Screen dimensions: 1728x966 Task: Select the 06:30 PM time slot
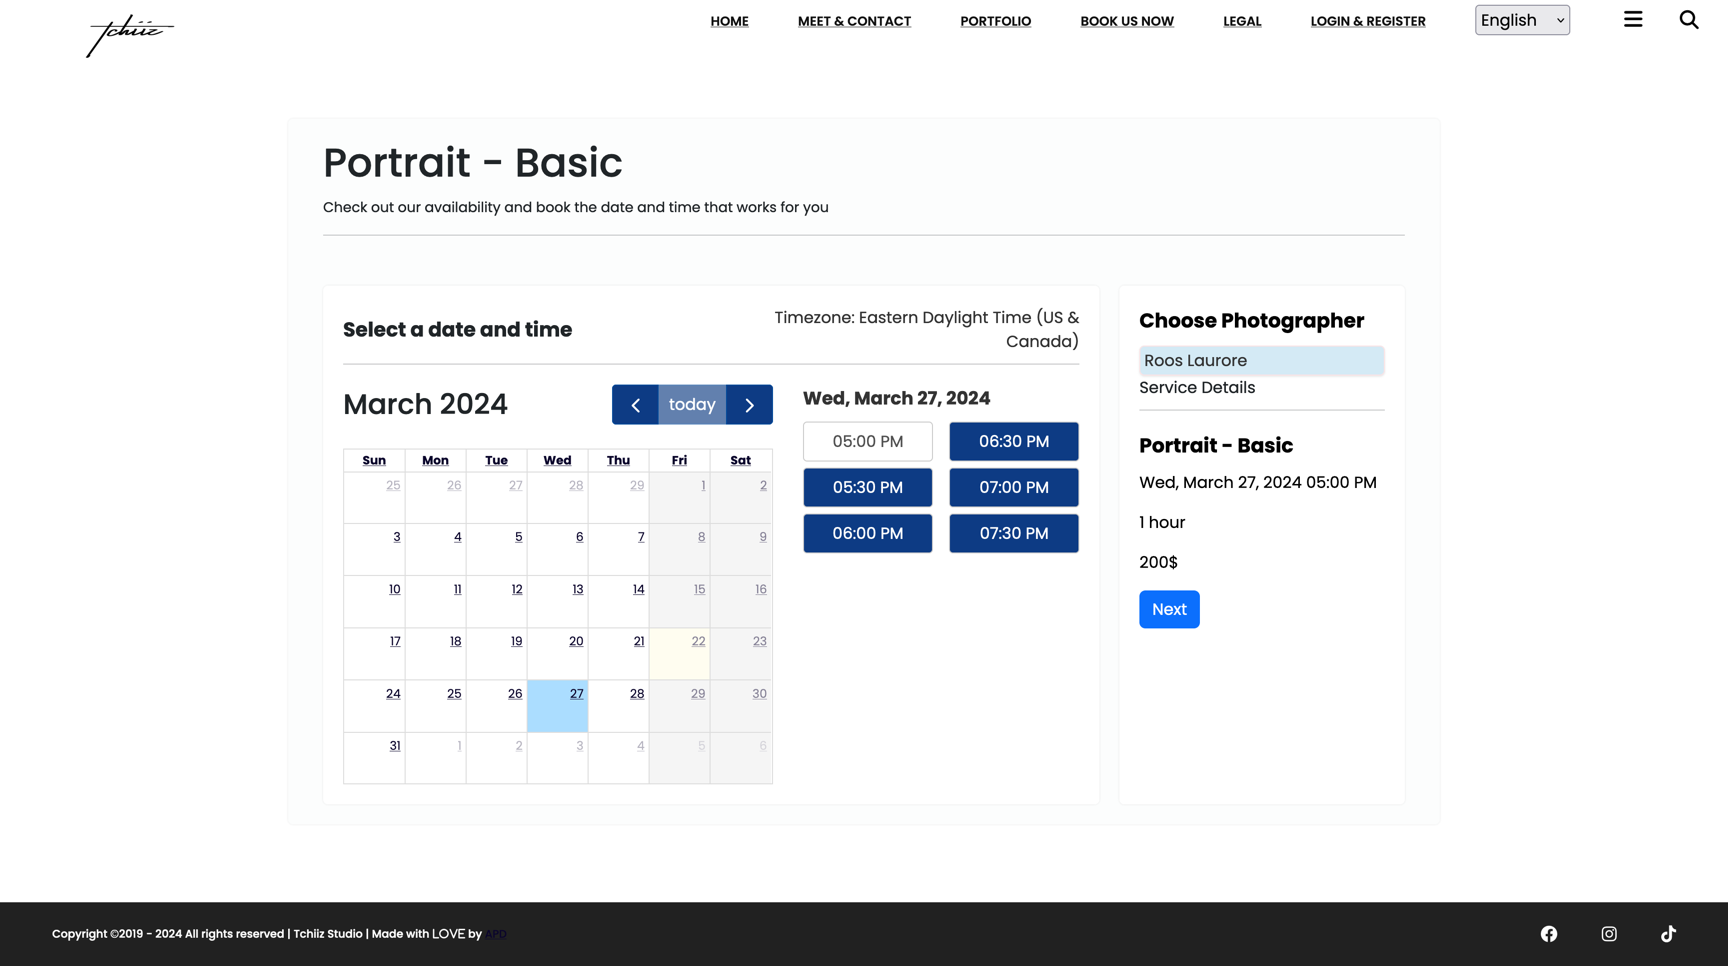click(1014, 441)
